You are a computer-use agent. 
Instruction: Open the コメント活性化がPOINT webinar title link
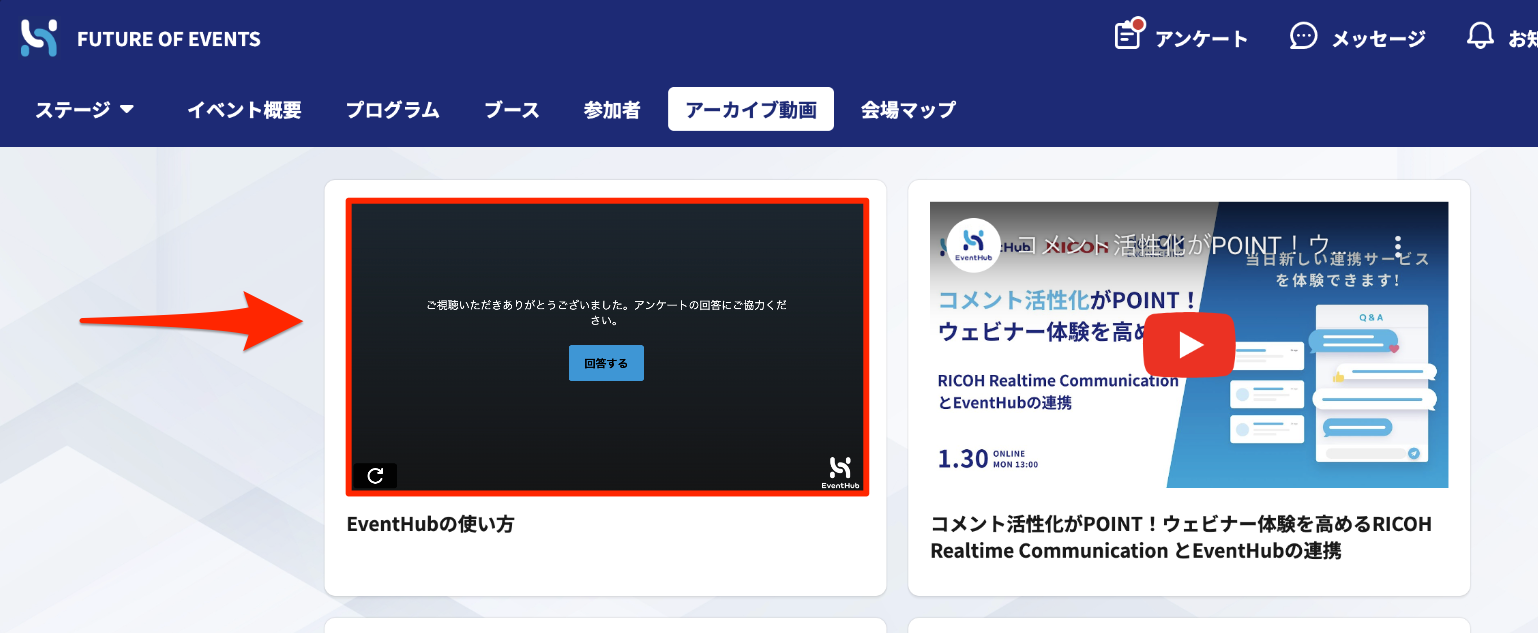pos(1181,537)
